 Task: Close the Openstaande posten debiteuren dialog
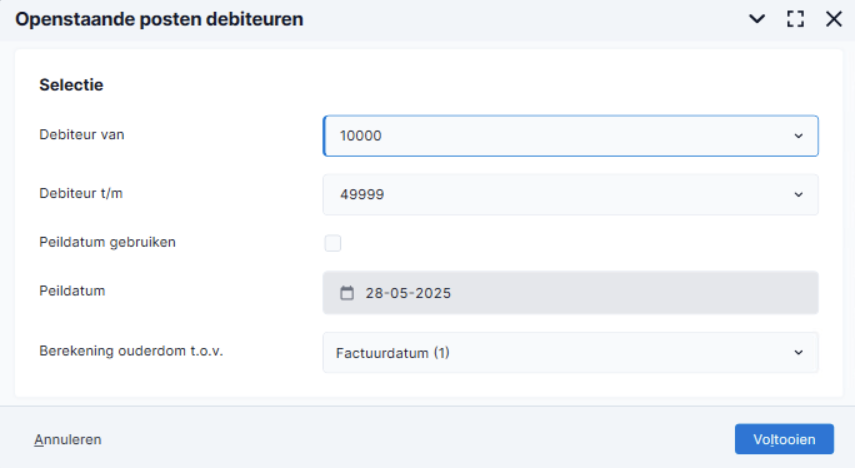pos(834,19)
